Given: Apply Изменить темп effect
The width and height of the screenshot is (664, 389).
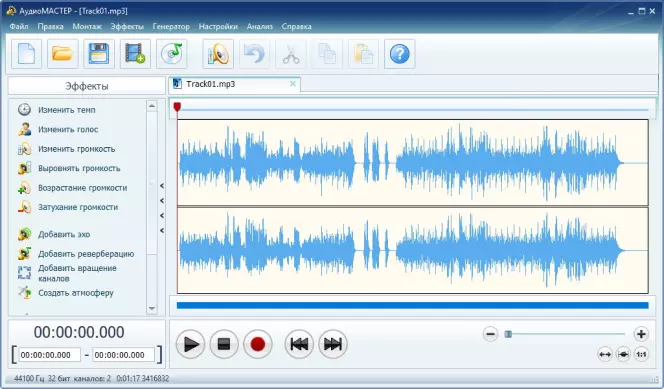Looking at the screenshot, I should coord(67,110).
